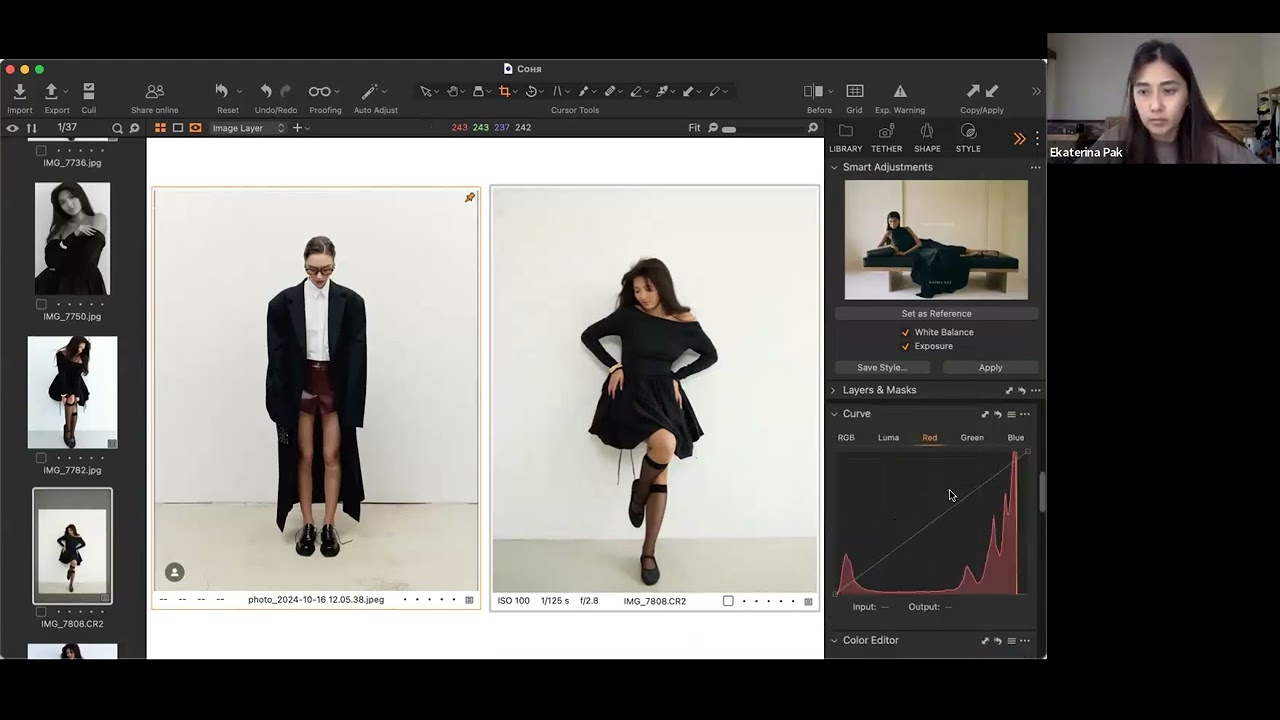Switch to single viewer icon
Screen dimensions: 1280x720
click(178, 128)
